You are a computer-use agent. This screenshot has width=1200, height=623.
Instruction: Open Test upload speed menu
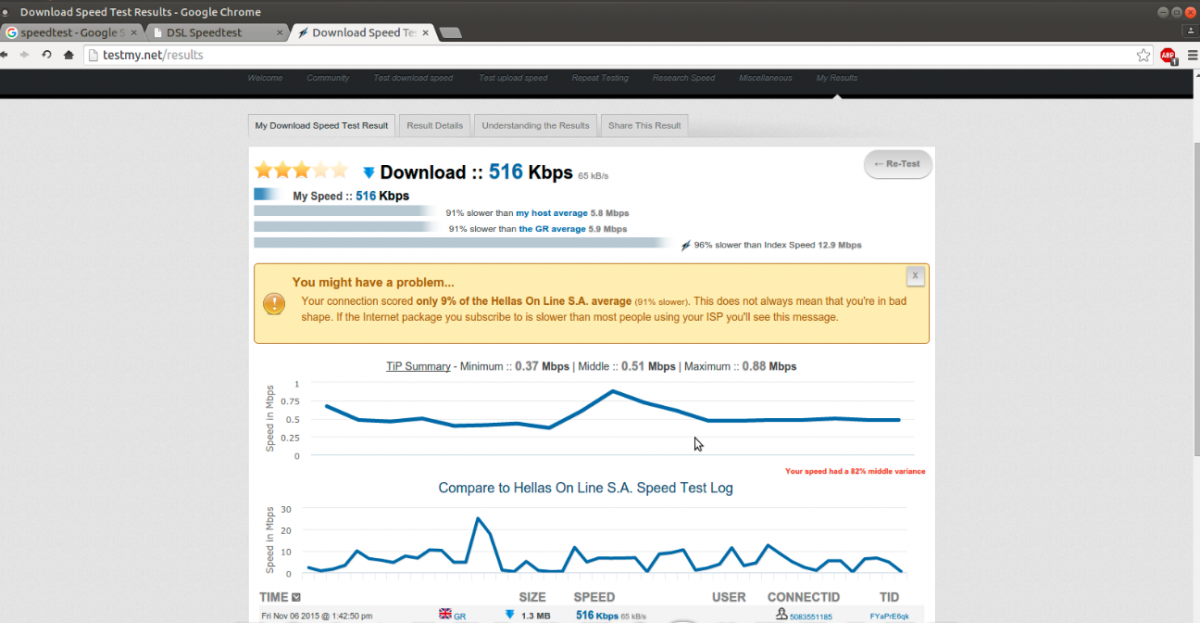513,78
